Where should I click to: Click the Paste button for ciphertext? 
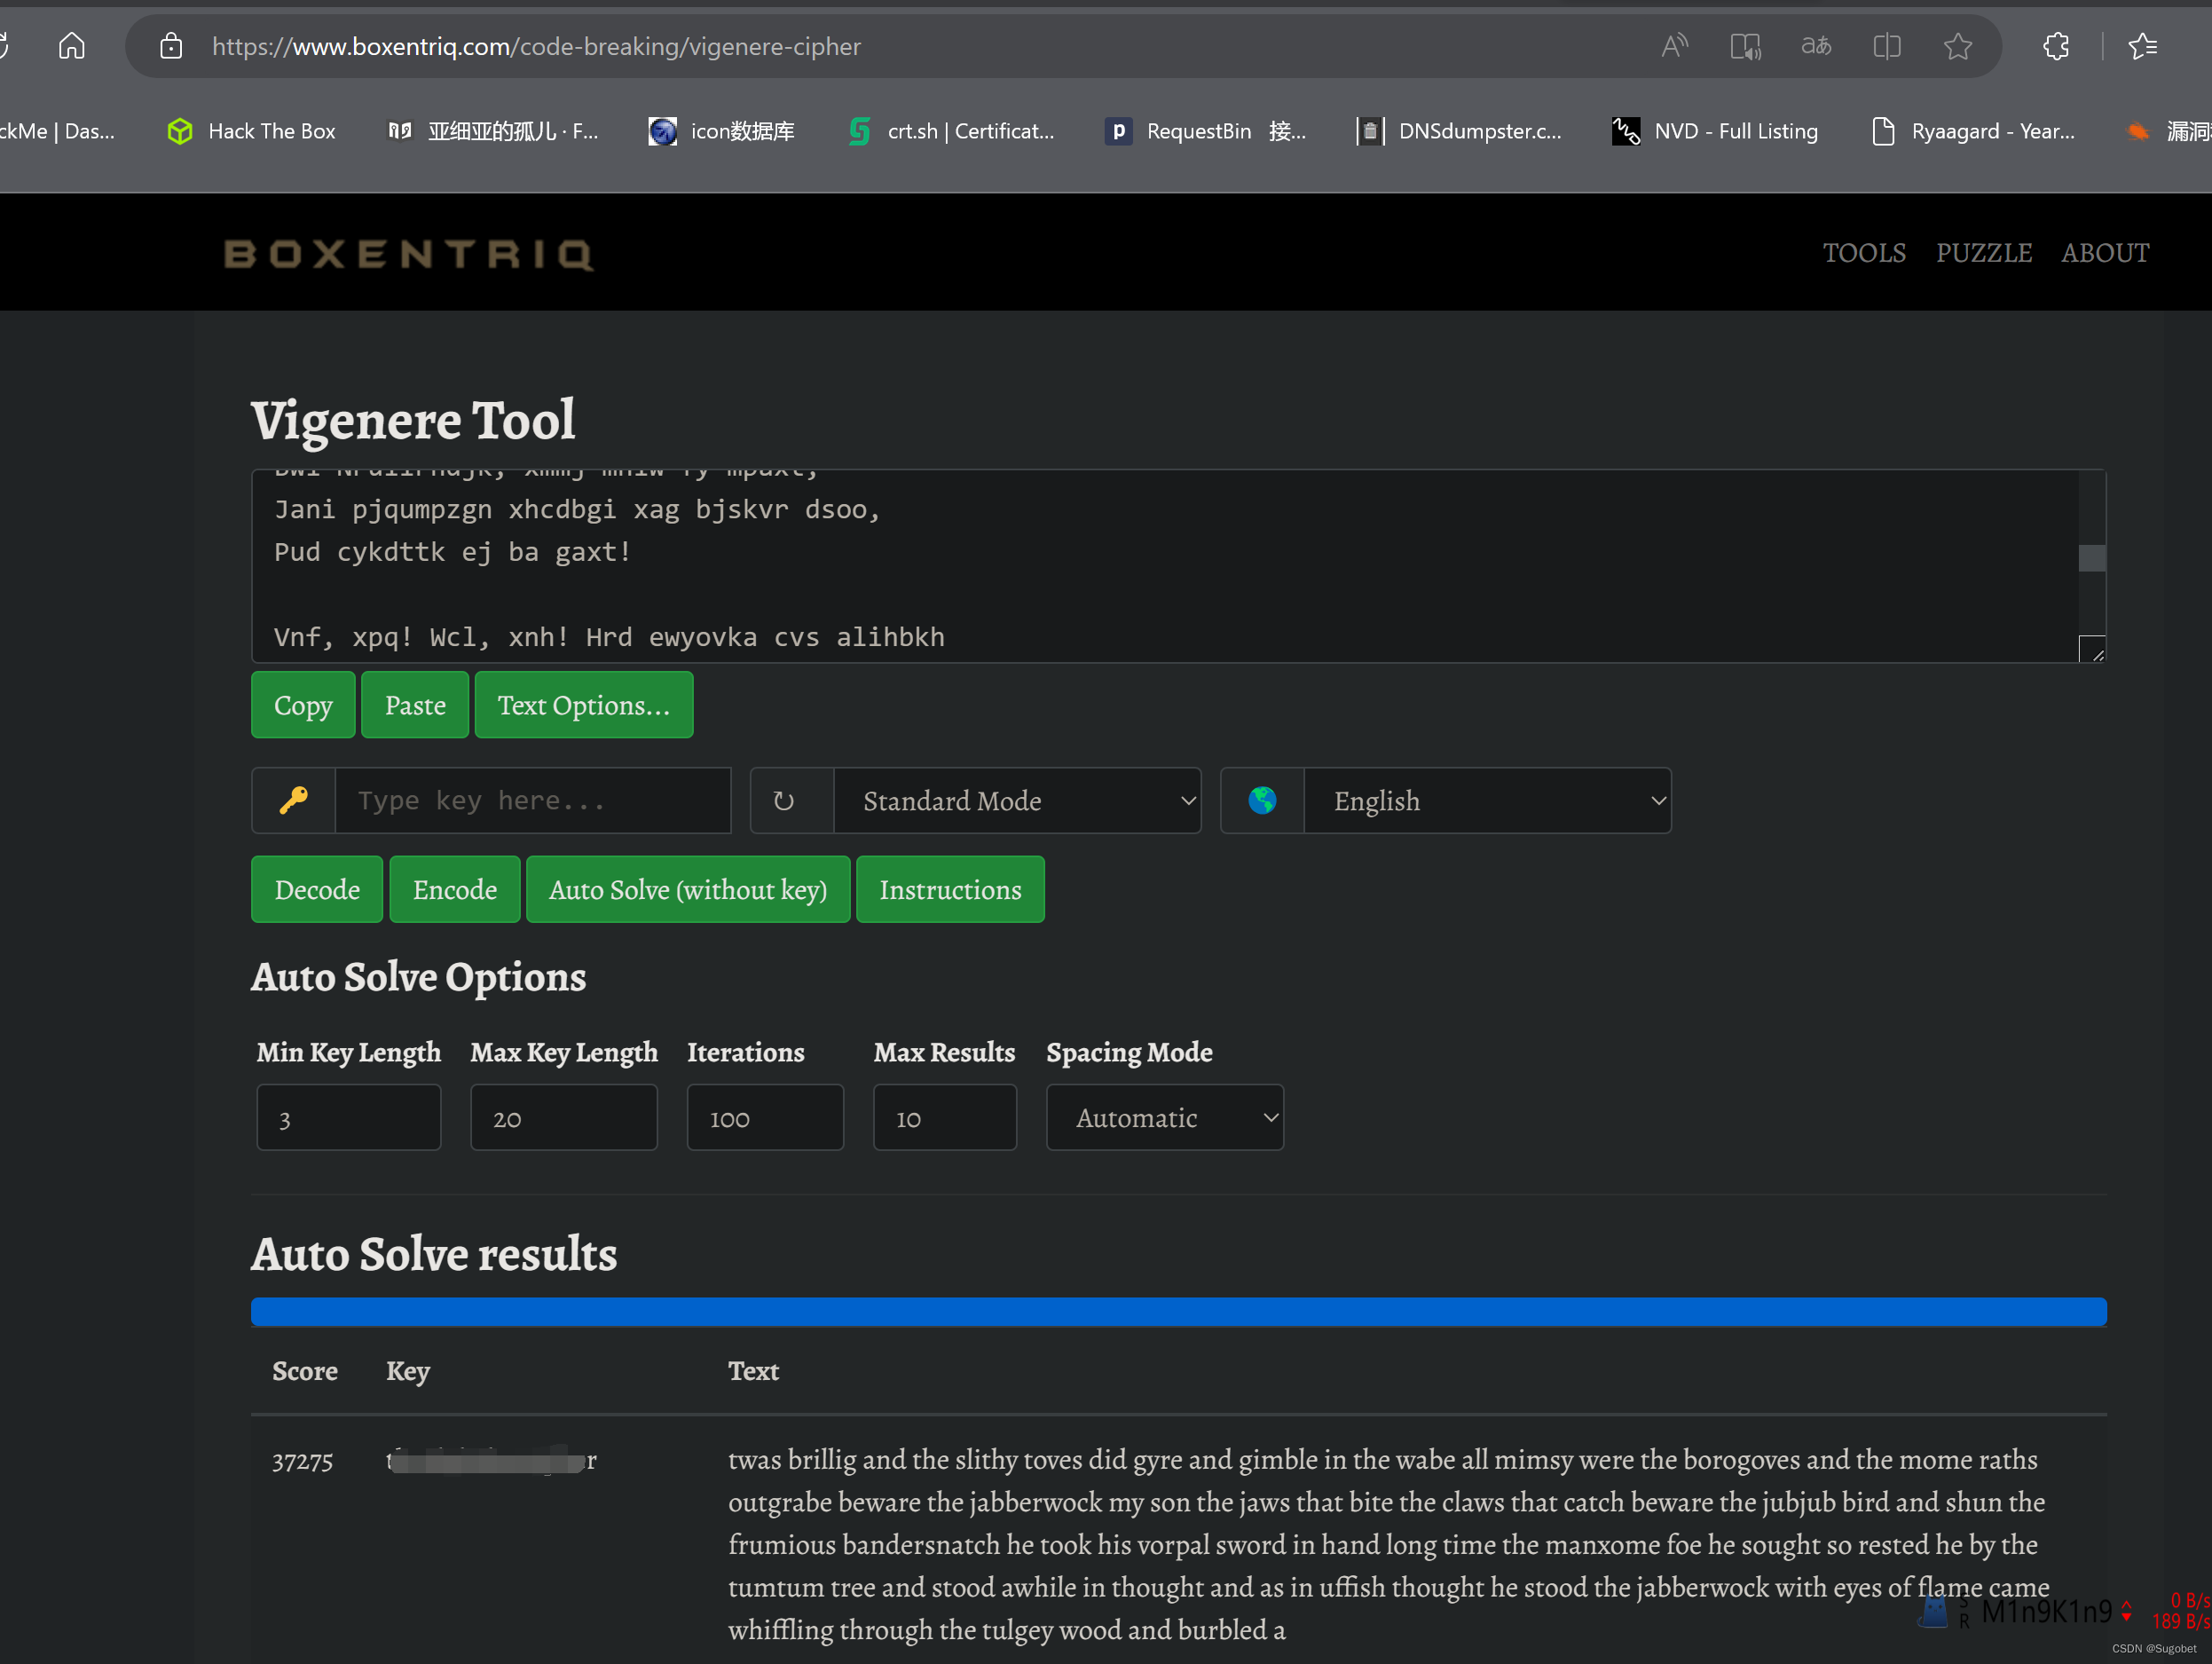(416, 705)
